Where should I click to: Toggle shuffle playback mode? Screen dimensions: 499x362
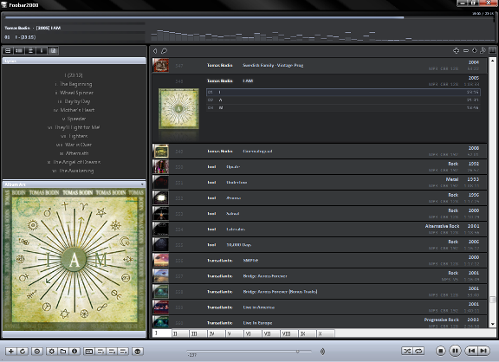pyautogui.click(x=407, y=351)
